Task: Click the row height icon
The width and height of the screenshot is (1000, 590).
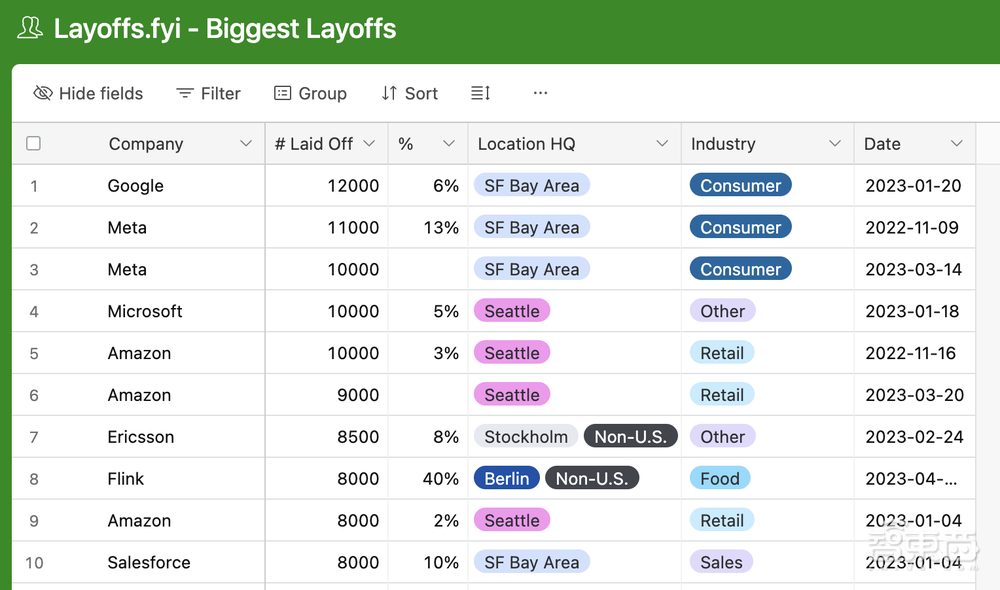Action: click(x=480, y=93)
